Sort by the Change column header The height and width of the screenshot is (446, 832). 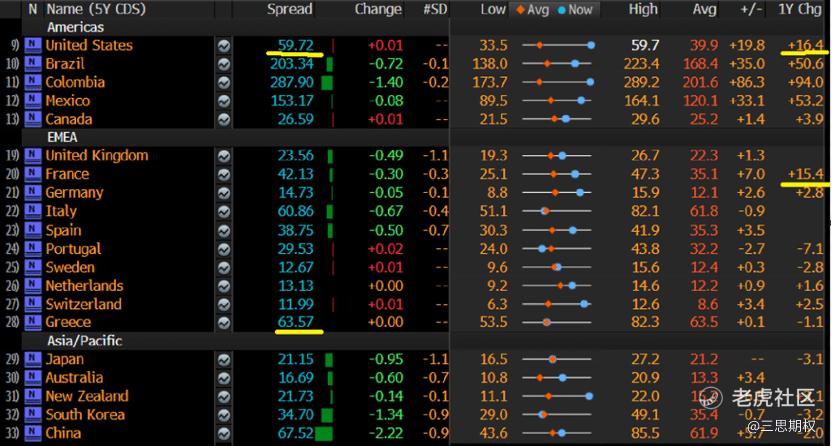click(x=378, y=9)
